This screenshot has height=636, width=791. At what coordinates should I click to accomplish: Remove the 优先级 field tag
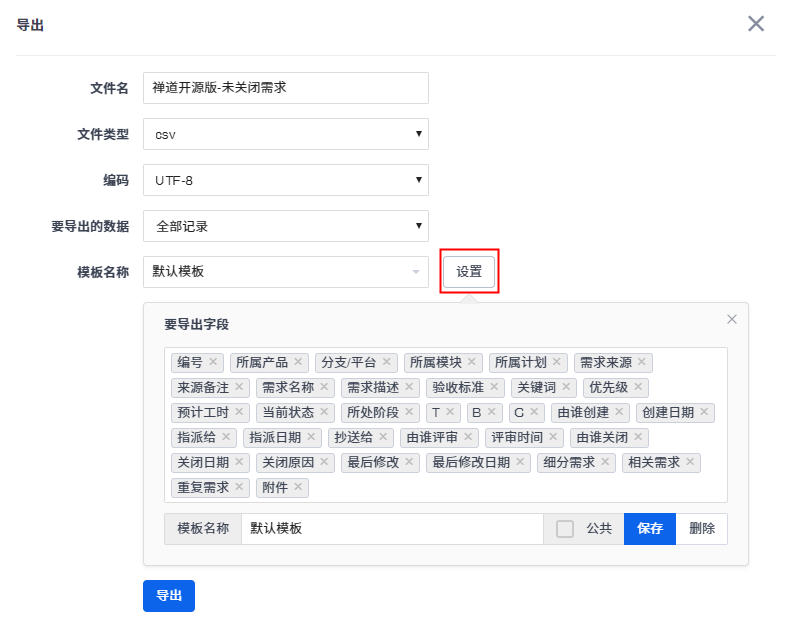coord(639,387)
